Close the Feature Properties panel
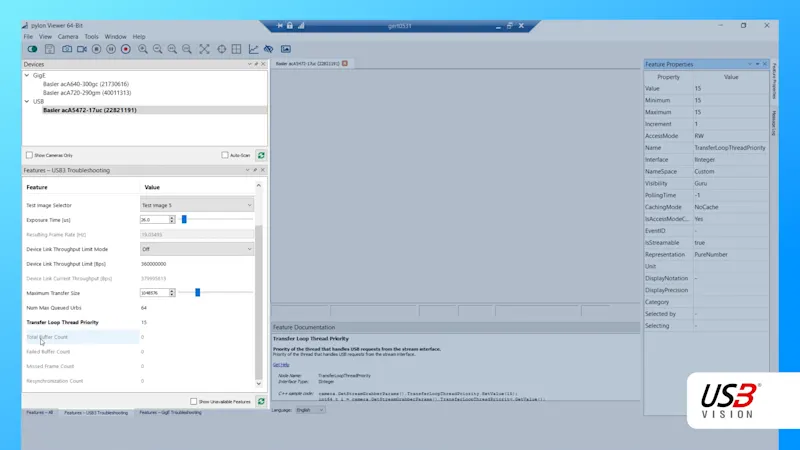Viewport: 800px width, 450px height. click(764, 64)
